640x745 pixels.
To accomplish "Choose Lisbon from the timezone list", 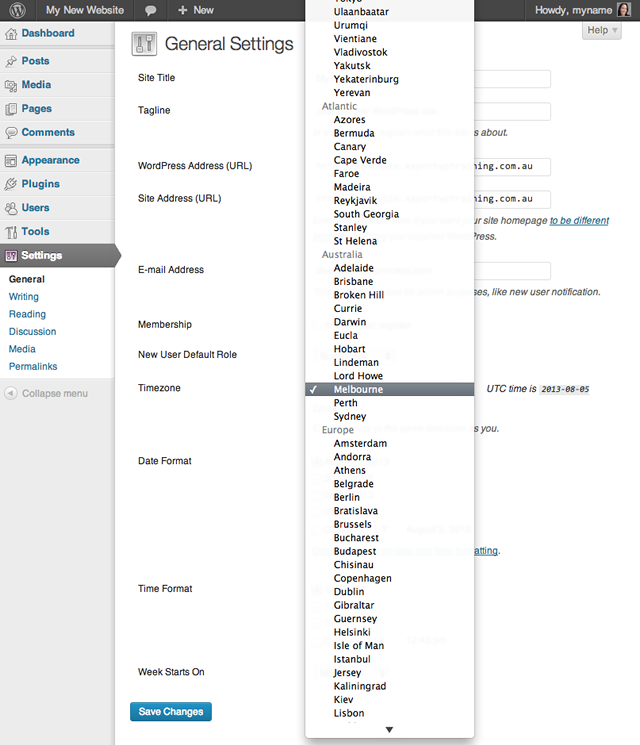I will [x=390, y=713].
